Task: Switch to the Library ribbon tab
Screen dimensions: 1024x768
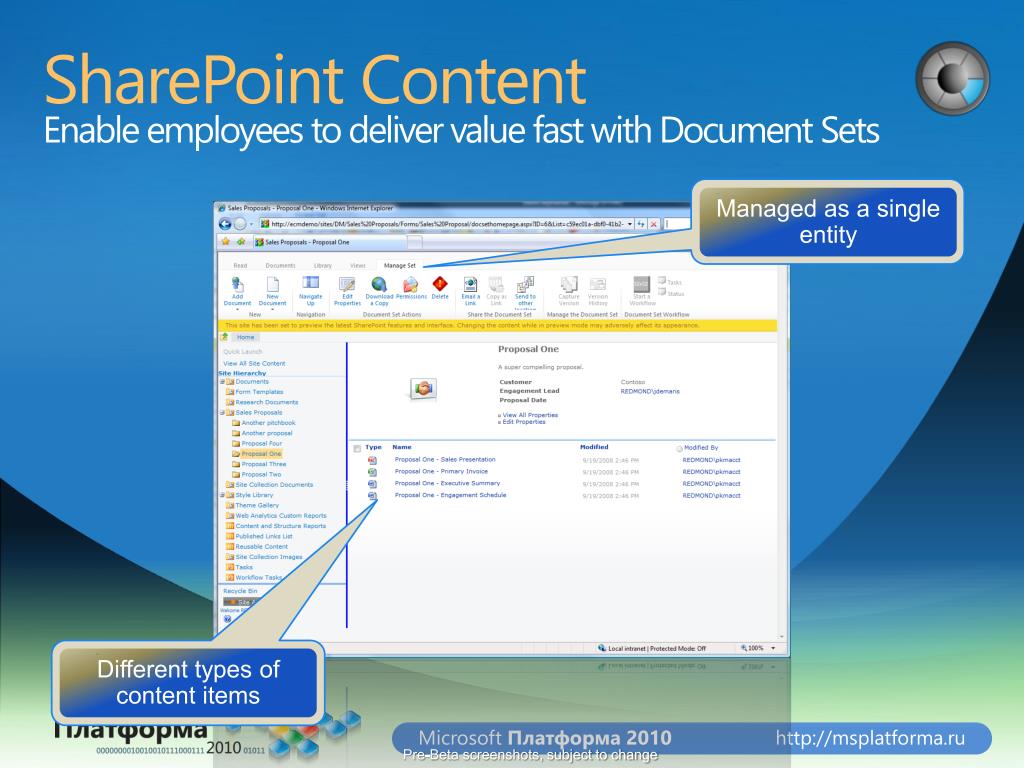Action: point(323,266)
